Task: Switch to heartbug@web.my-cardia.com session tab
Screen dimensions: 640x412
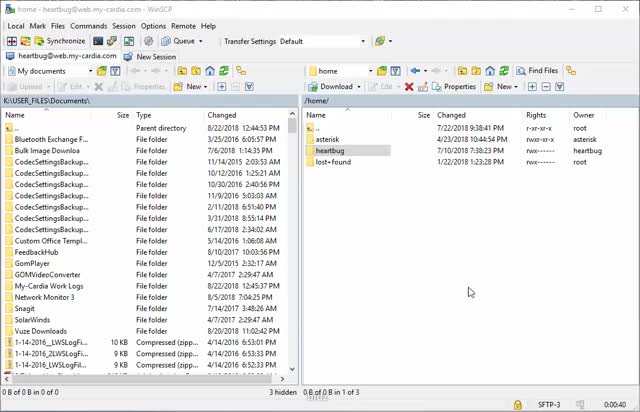Action: point(61,56)
